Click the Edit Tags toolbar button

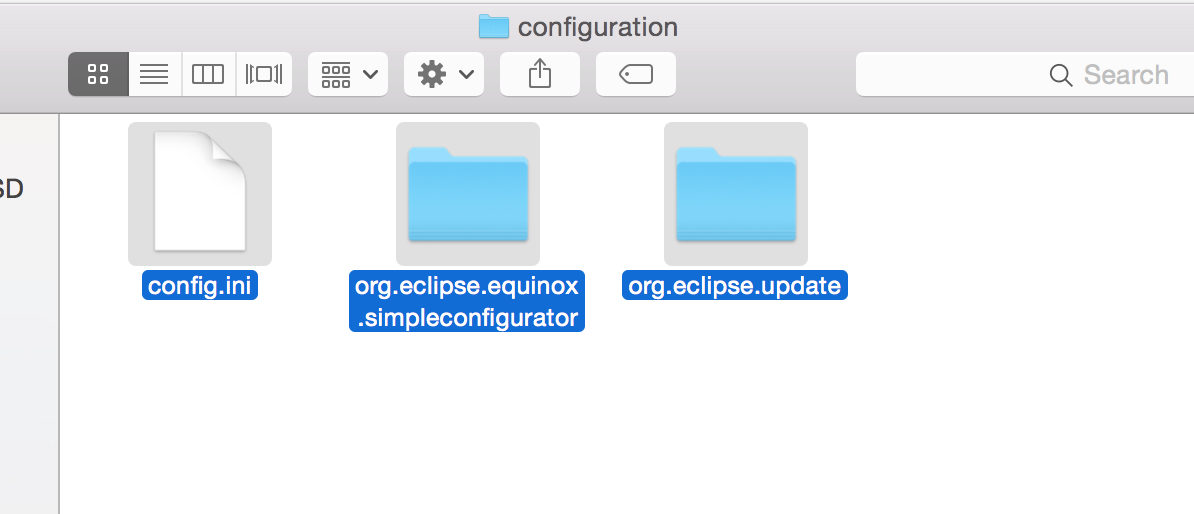[635, 74]
